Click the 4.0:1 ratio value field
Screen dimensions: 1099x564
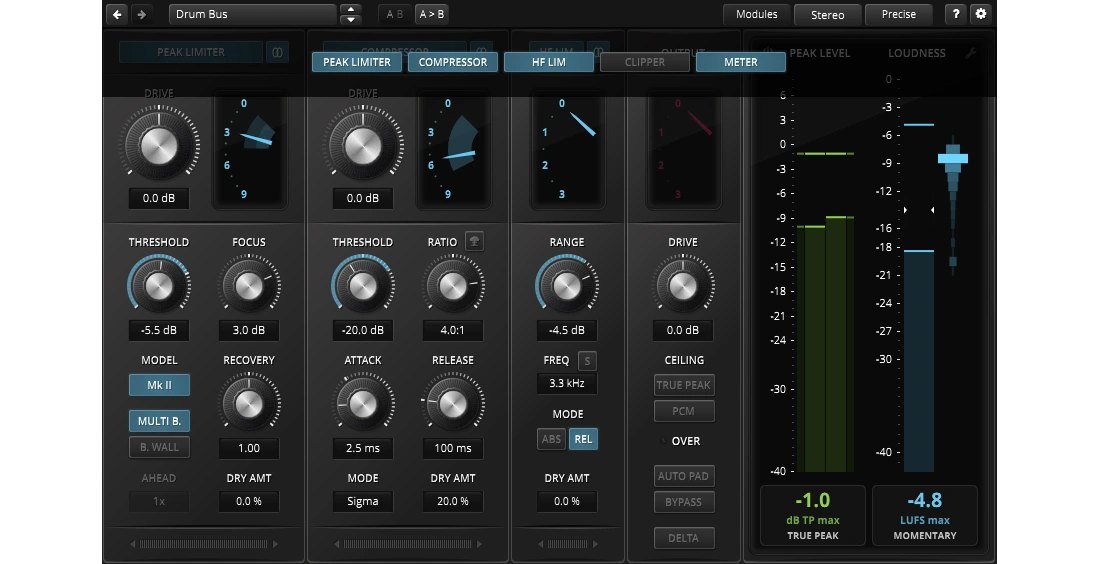coord(453,330)
